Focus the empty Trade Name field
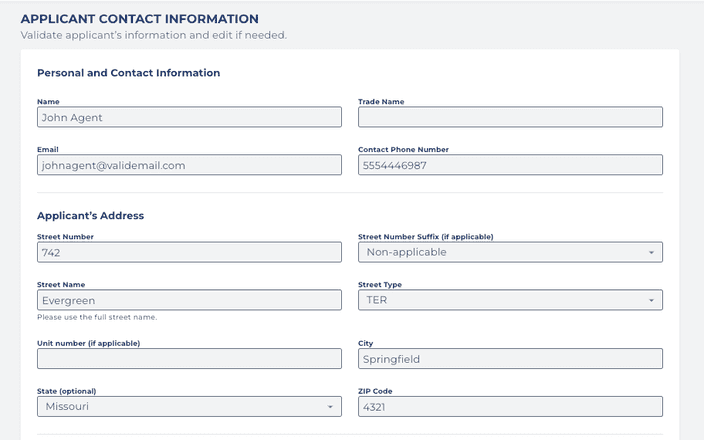704x440 pixels. pyautogui.click(x=510, y=117)
